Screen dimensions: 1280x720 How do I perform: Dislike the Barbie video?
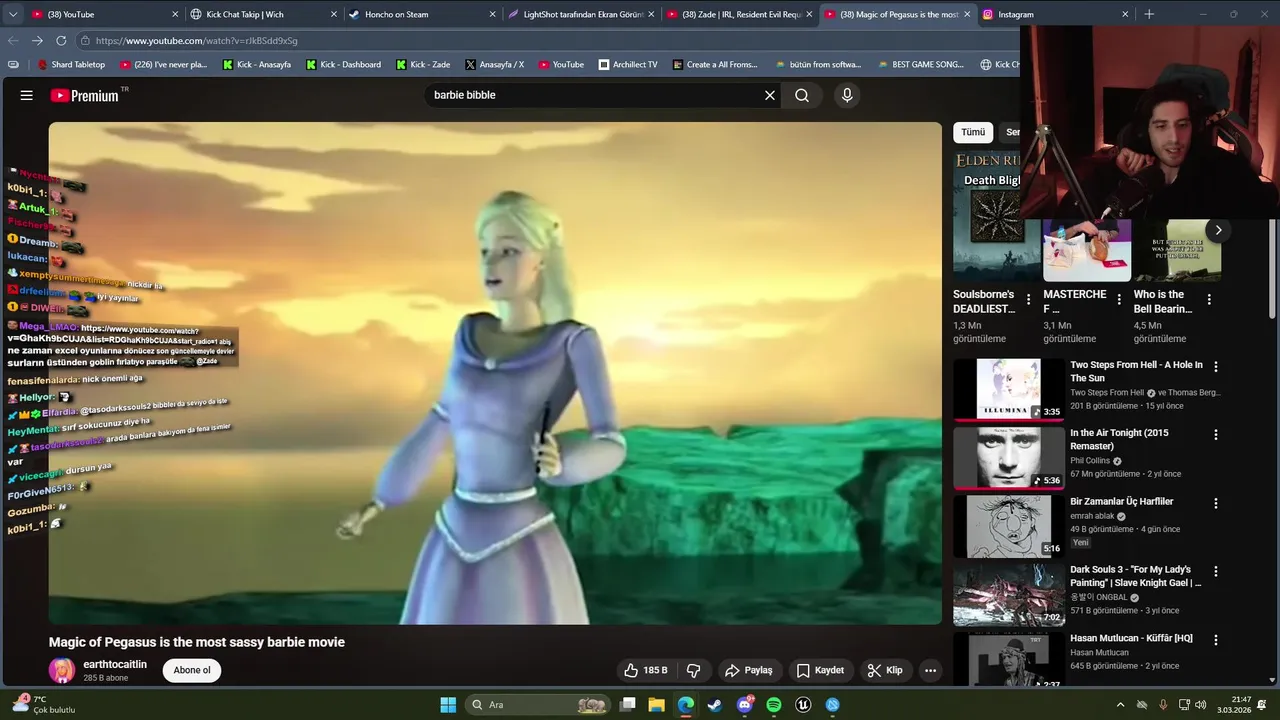tap(693, 670)
